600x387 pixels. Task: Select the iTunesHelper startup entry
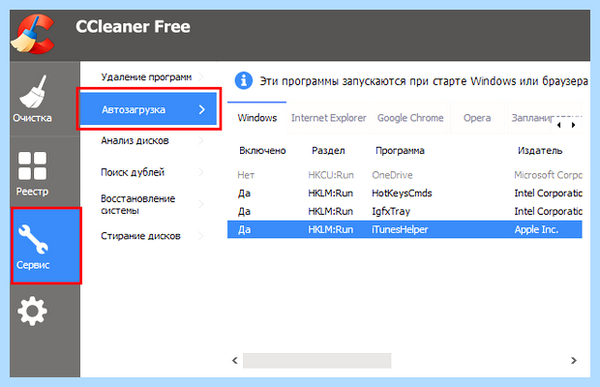(405, 230)
